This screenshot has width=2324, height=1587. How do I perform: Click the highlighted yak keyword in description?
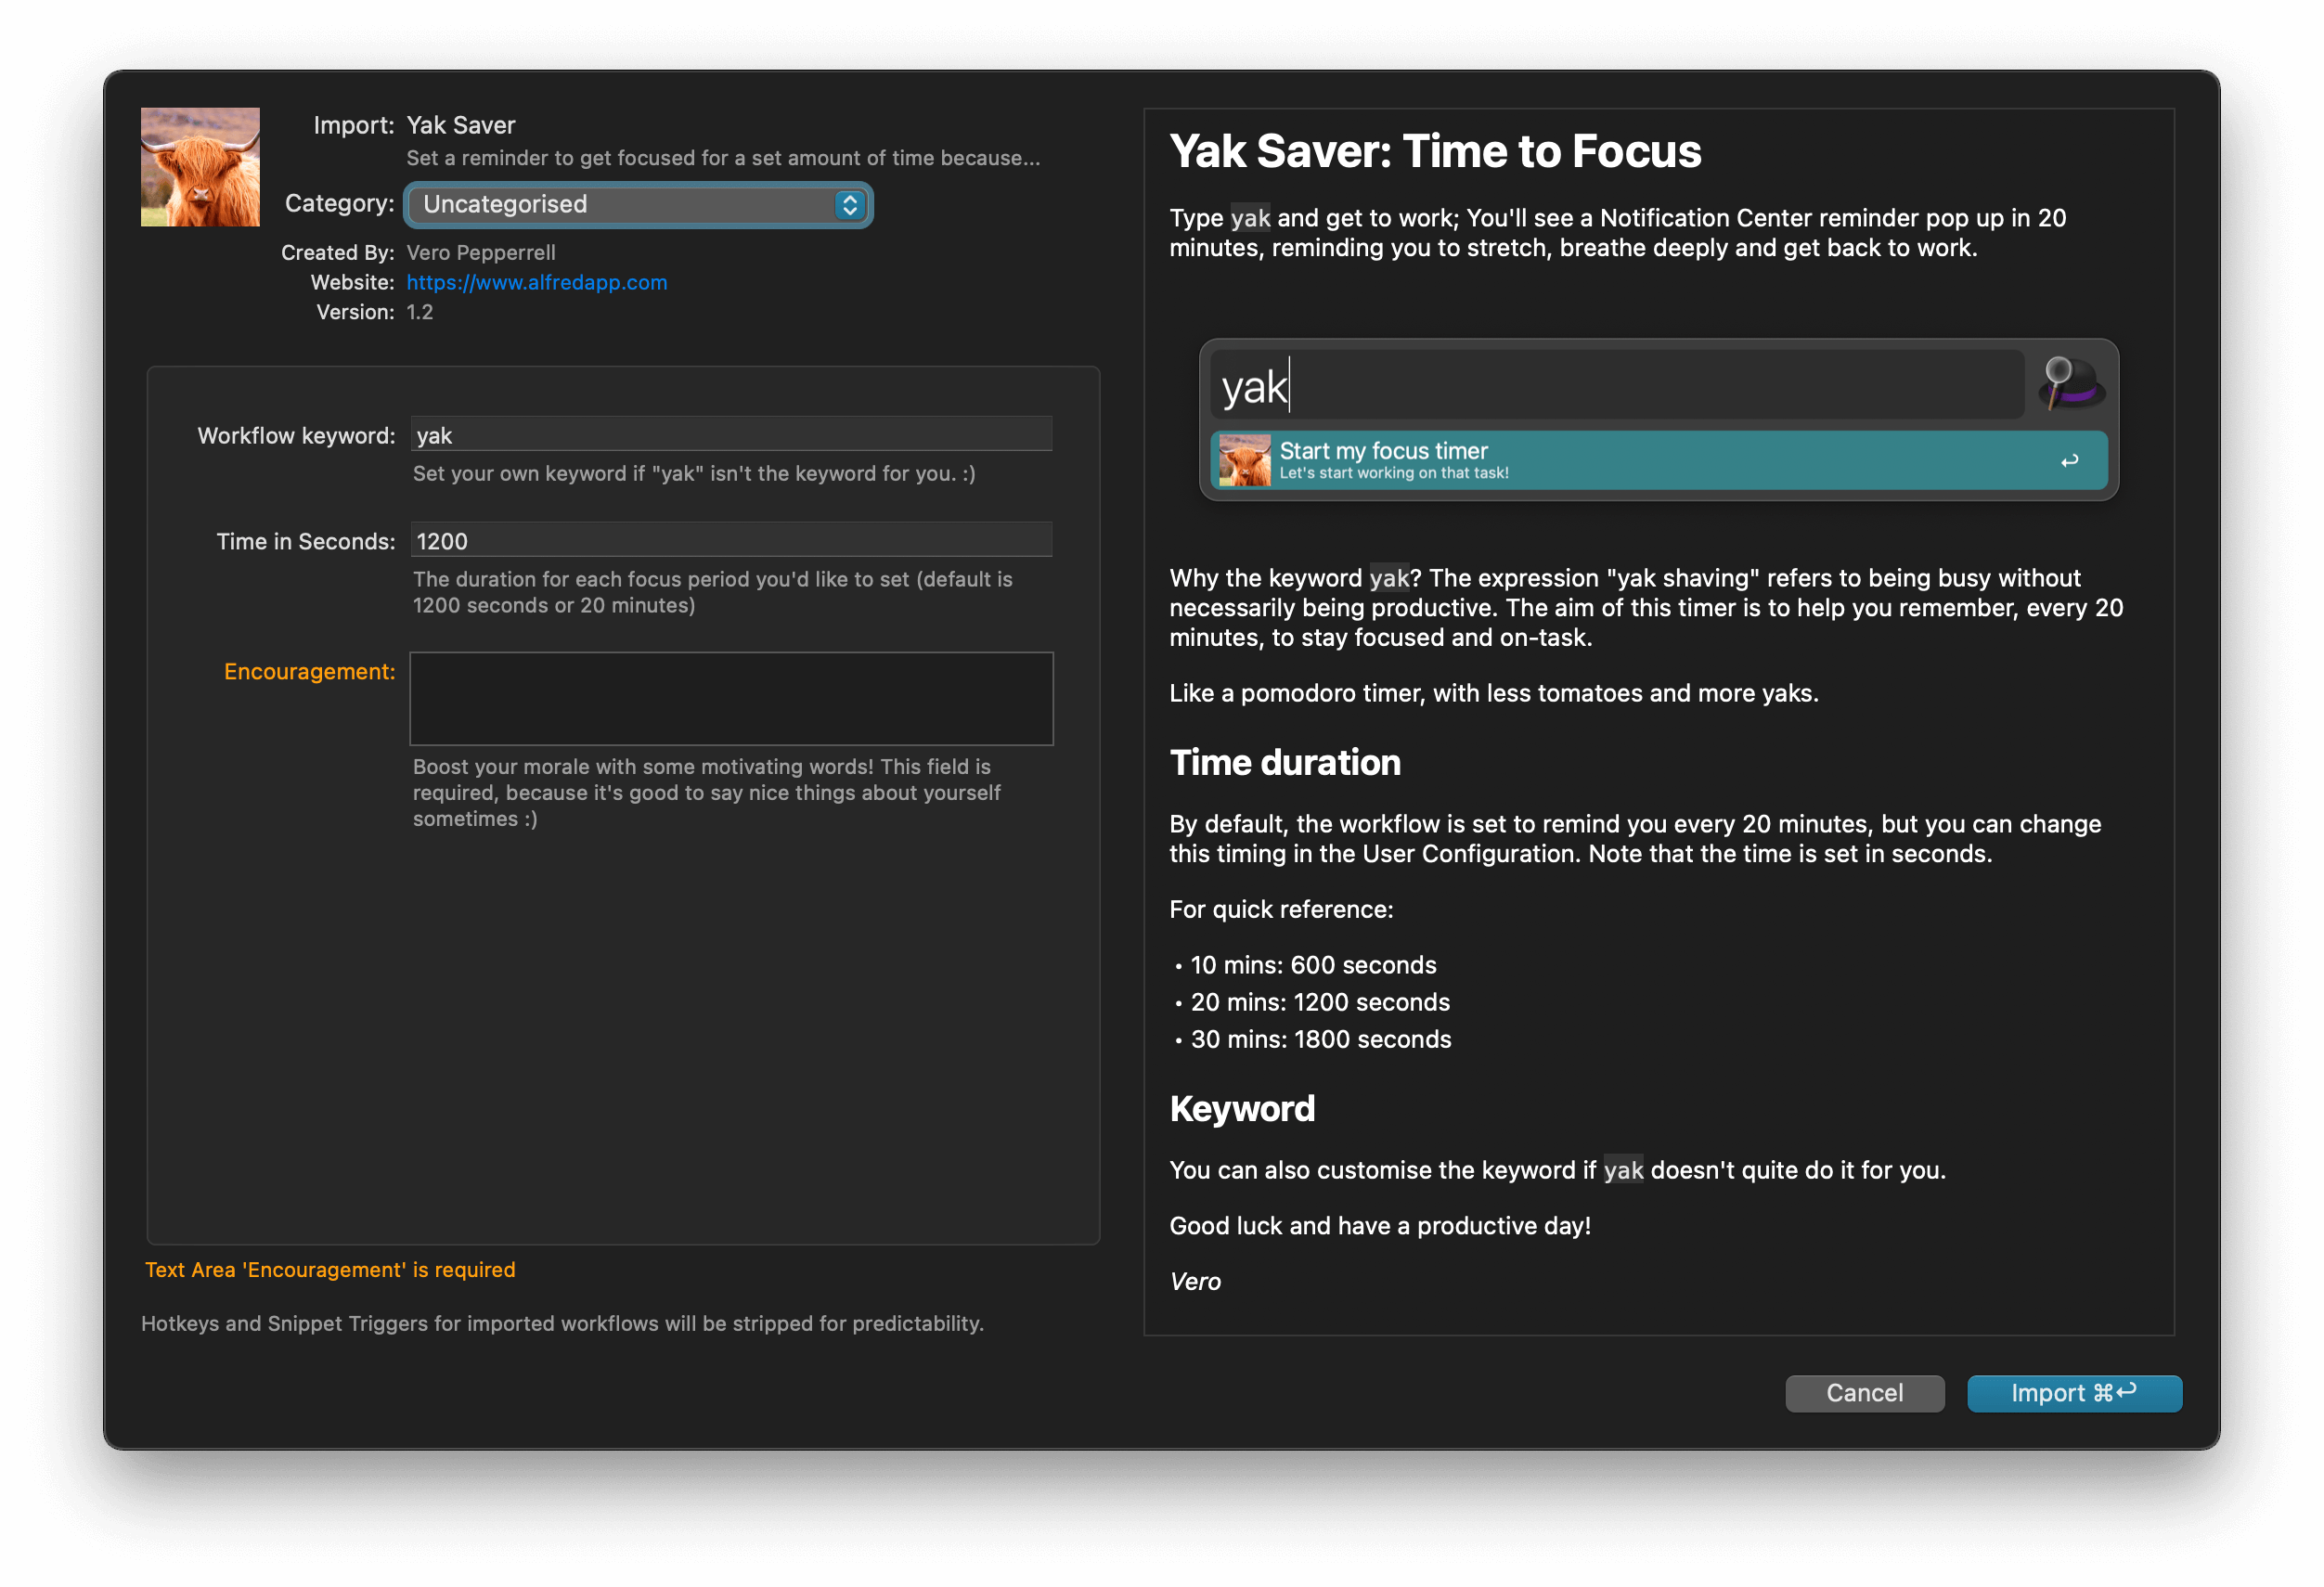tap(1249, 217)
